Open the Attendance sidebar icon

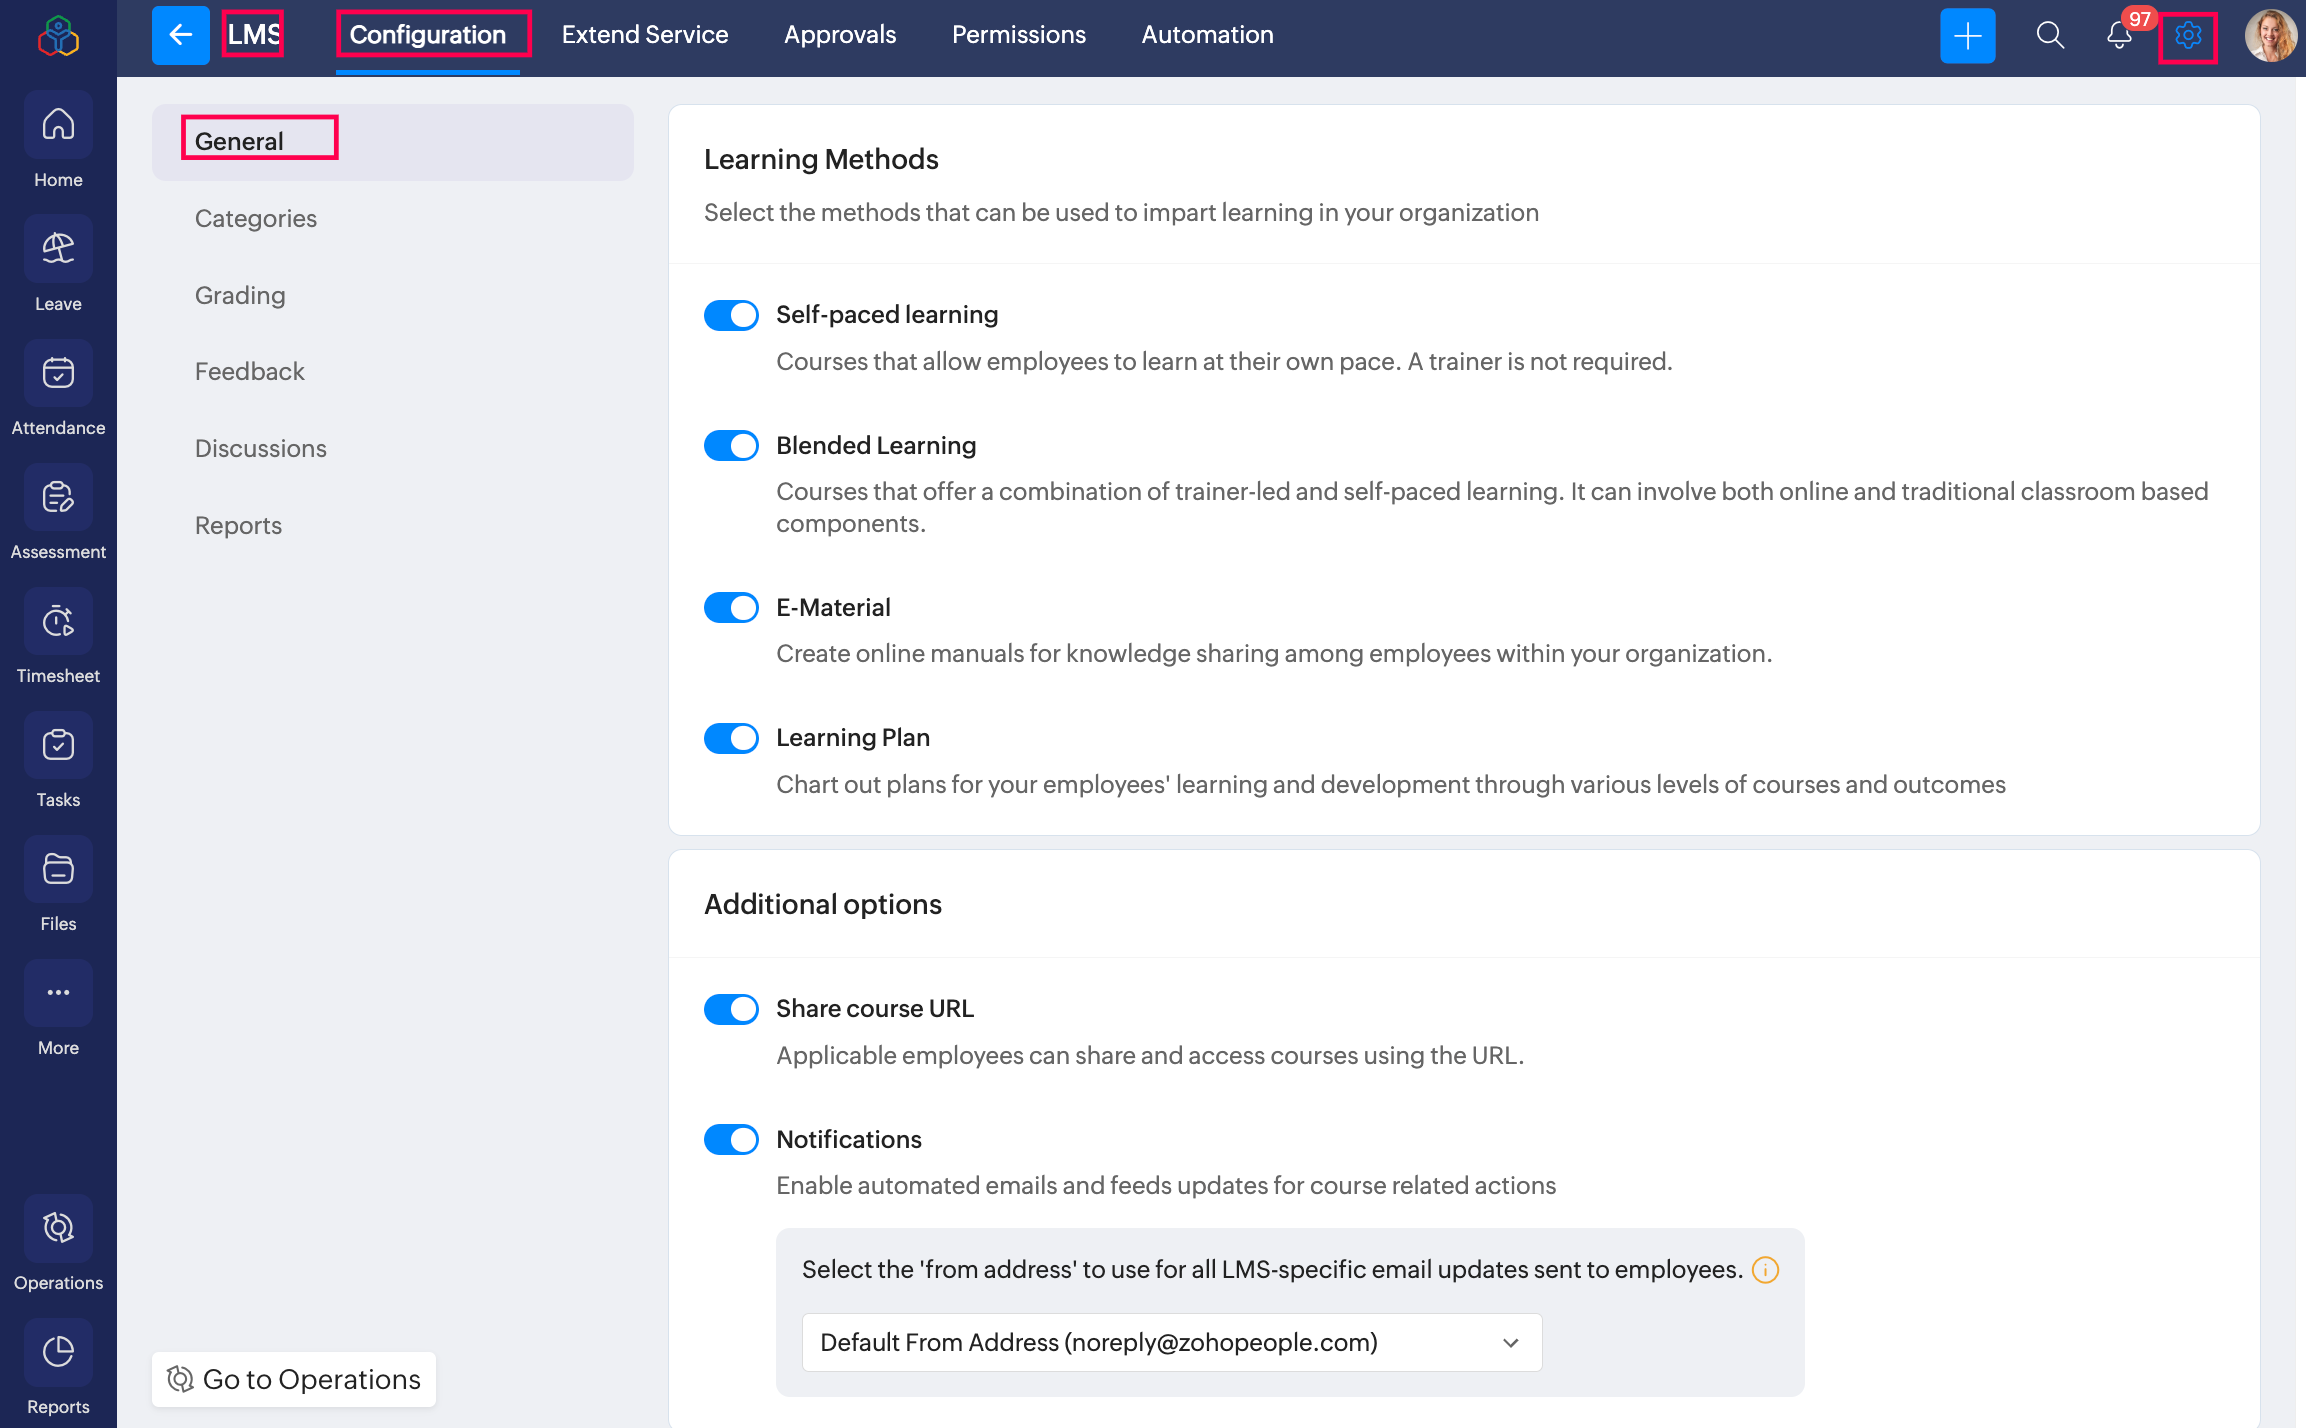tap(58, 373)
